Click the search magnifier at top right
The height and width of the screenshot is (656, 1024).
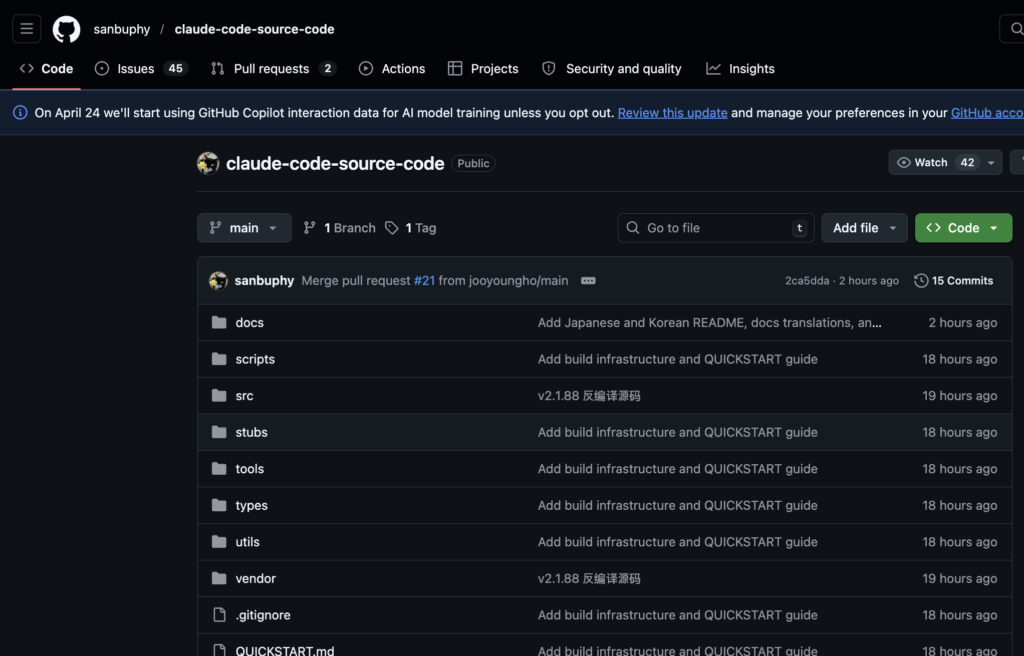click(1016, 29)
